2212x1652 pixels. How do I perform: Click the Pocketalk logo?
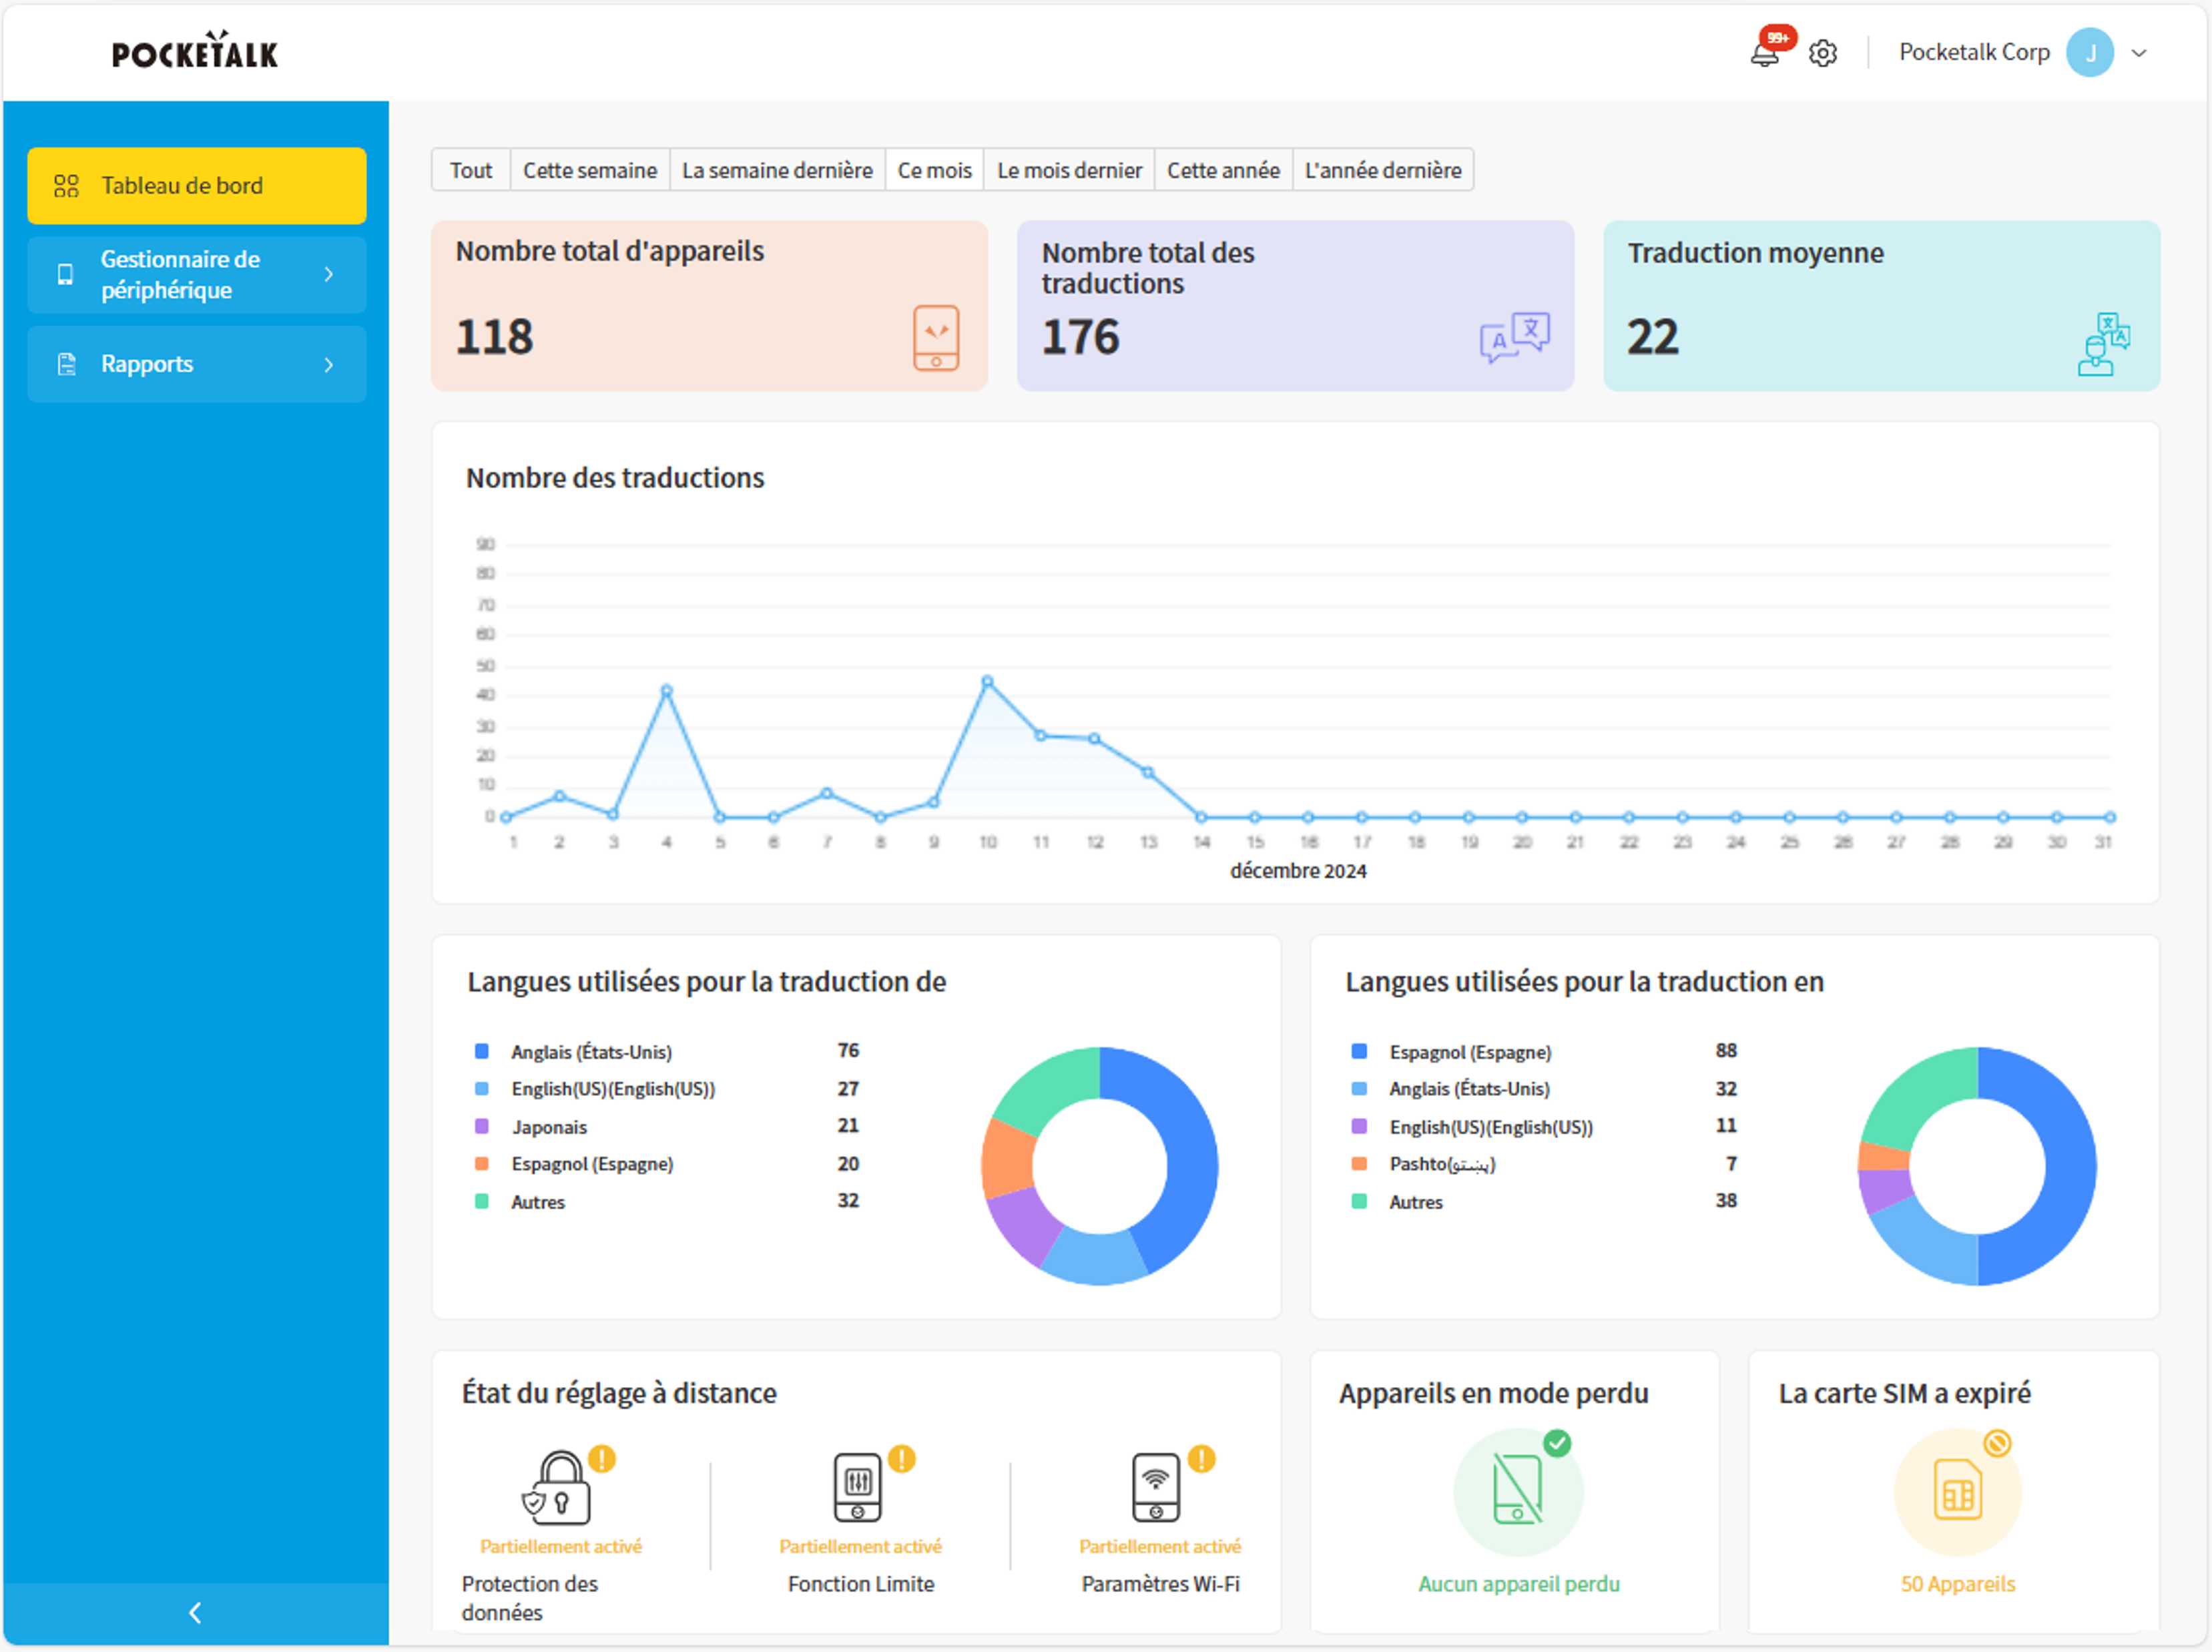195,51
